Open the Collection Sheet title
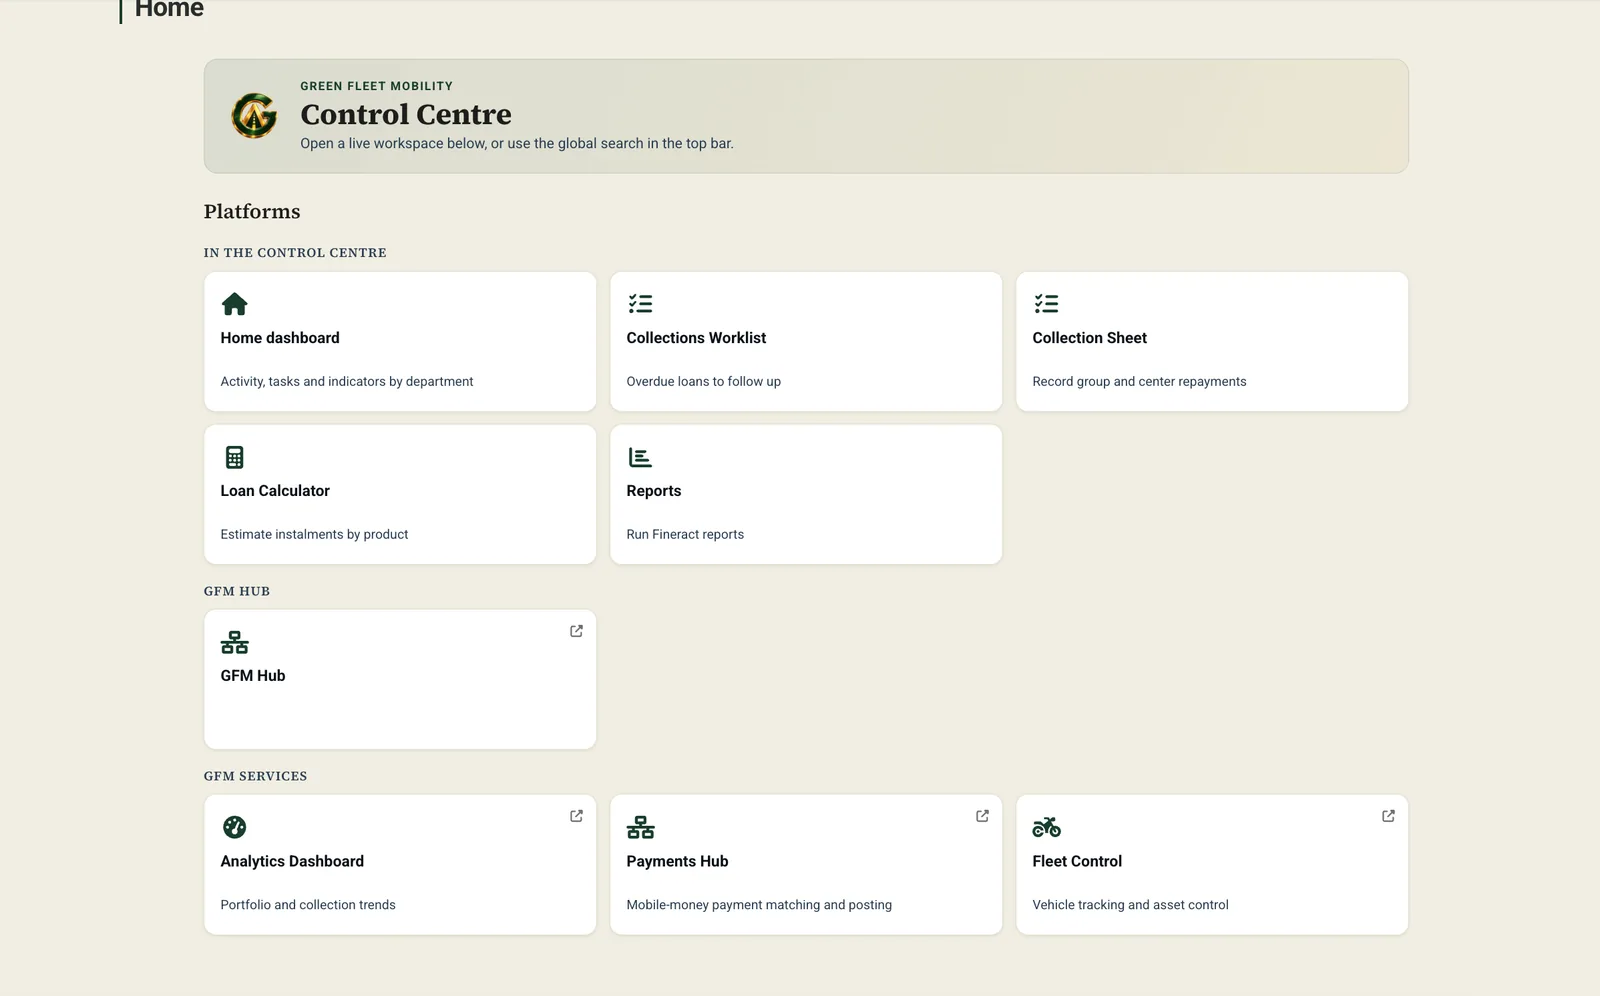Viewport: 1600px width, 996px height. [1089, 338]
